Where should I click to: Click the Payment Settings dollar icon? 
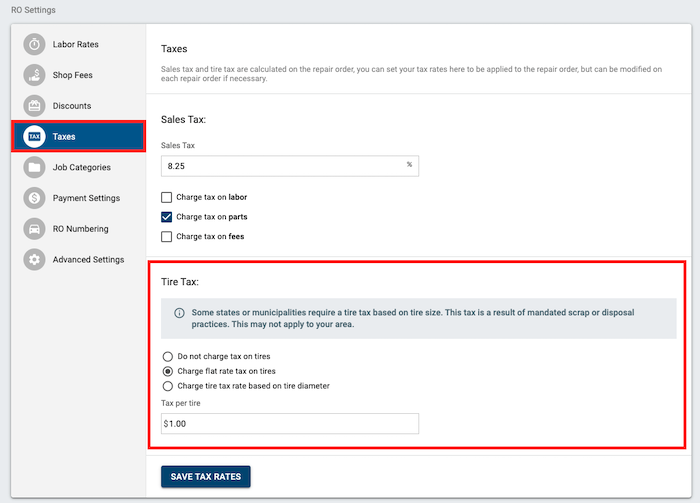click(34, 198)
